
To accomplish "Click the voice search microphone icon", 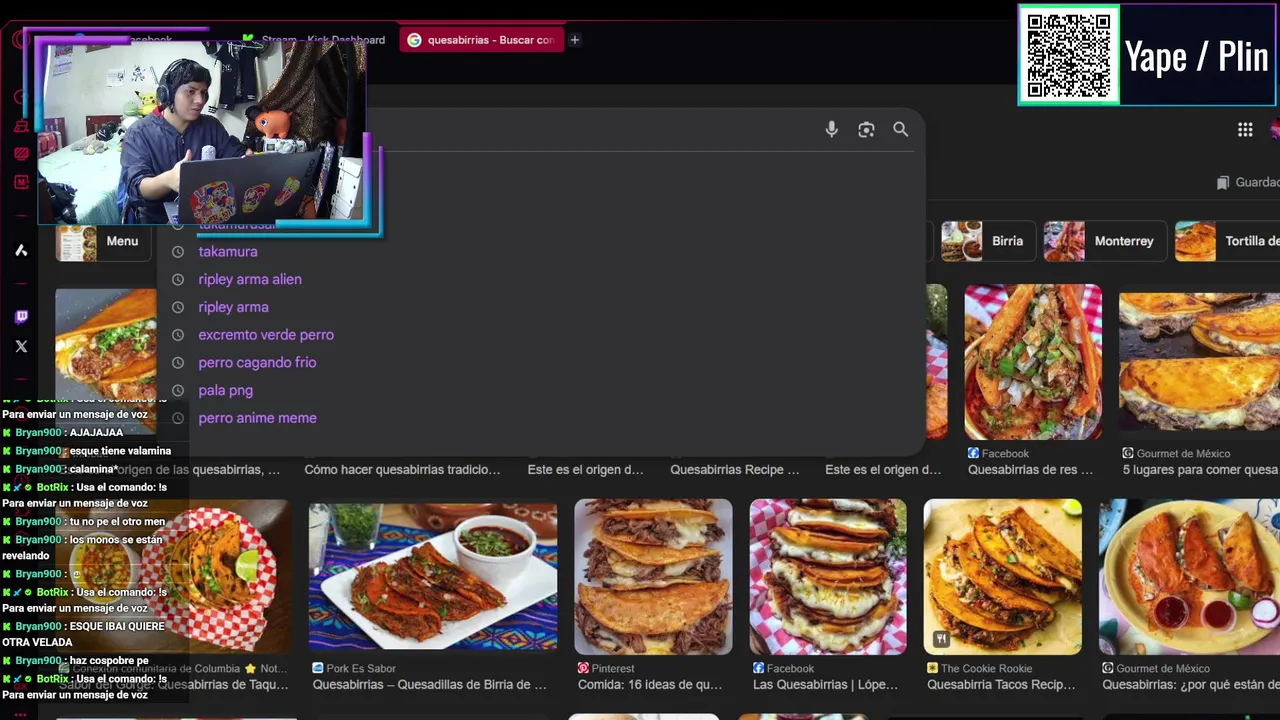I will pos(831,129).
